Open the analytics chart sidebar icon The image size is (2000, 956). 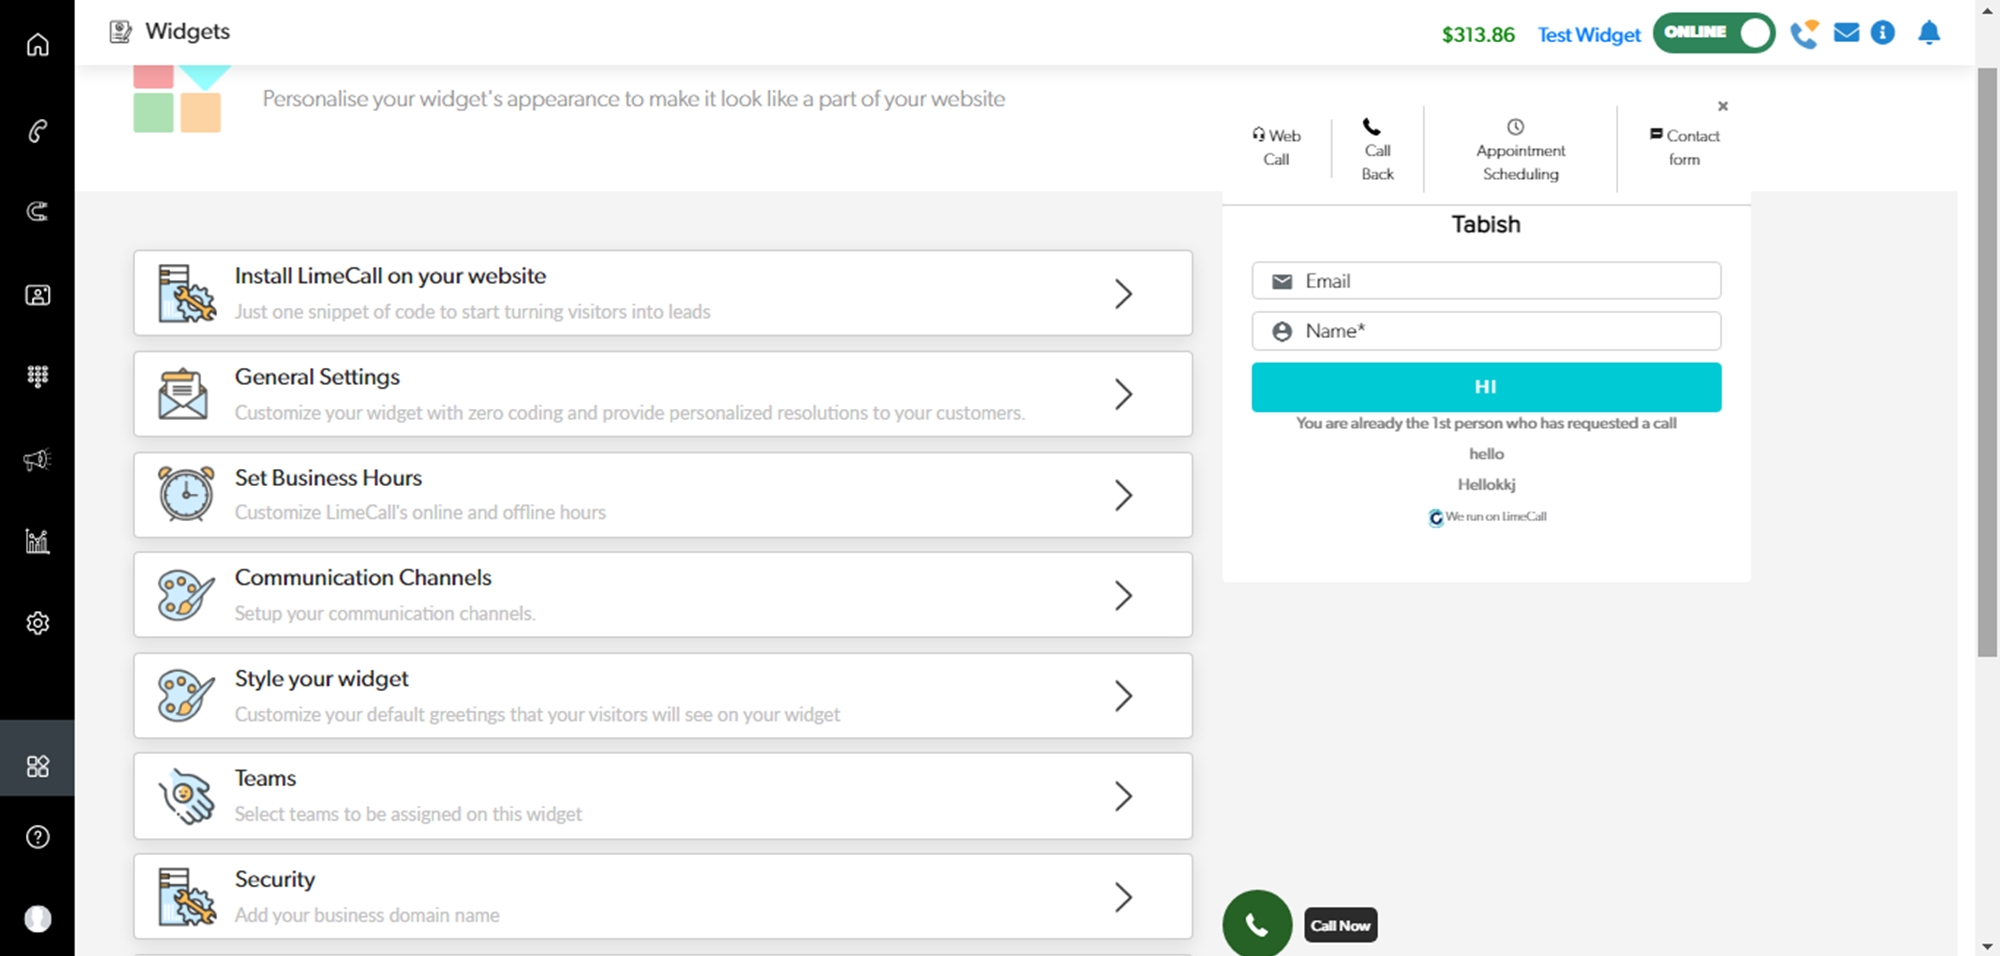(x=37, y=541)
